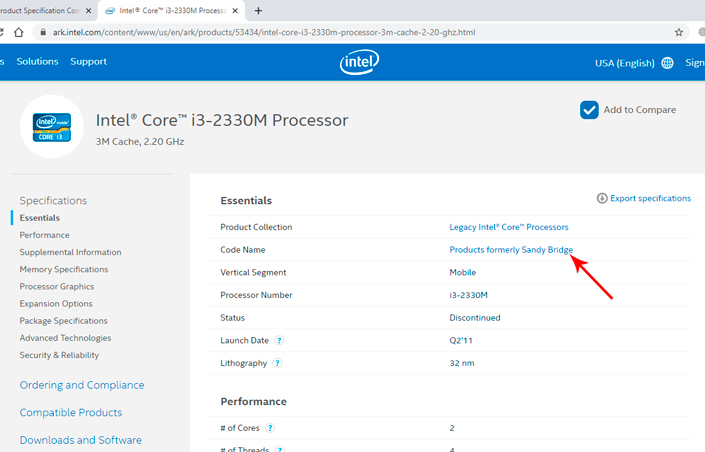Go to Security & Reliability section
Viewport: 705px width, 452px height.
pos(59,355)
